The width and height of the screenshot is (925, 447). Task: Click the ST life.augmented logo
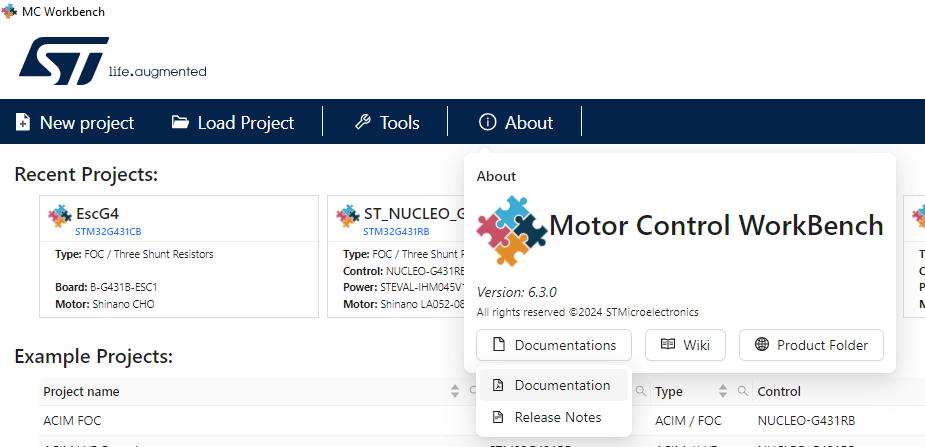112,61
